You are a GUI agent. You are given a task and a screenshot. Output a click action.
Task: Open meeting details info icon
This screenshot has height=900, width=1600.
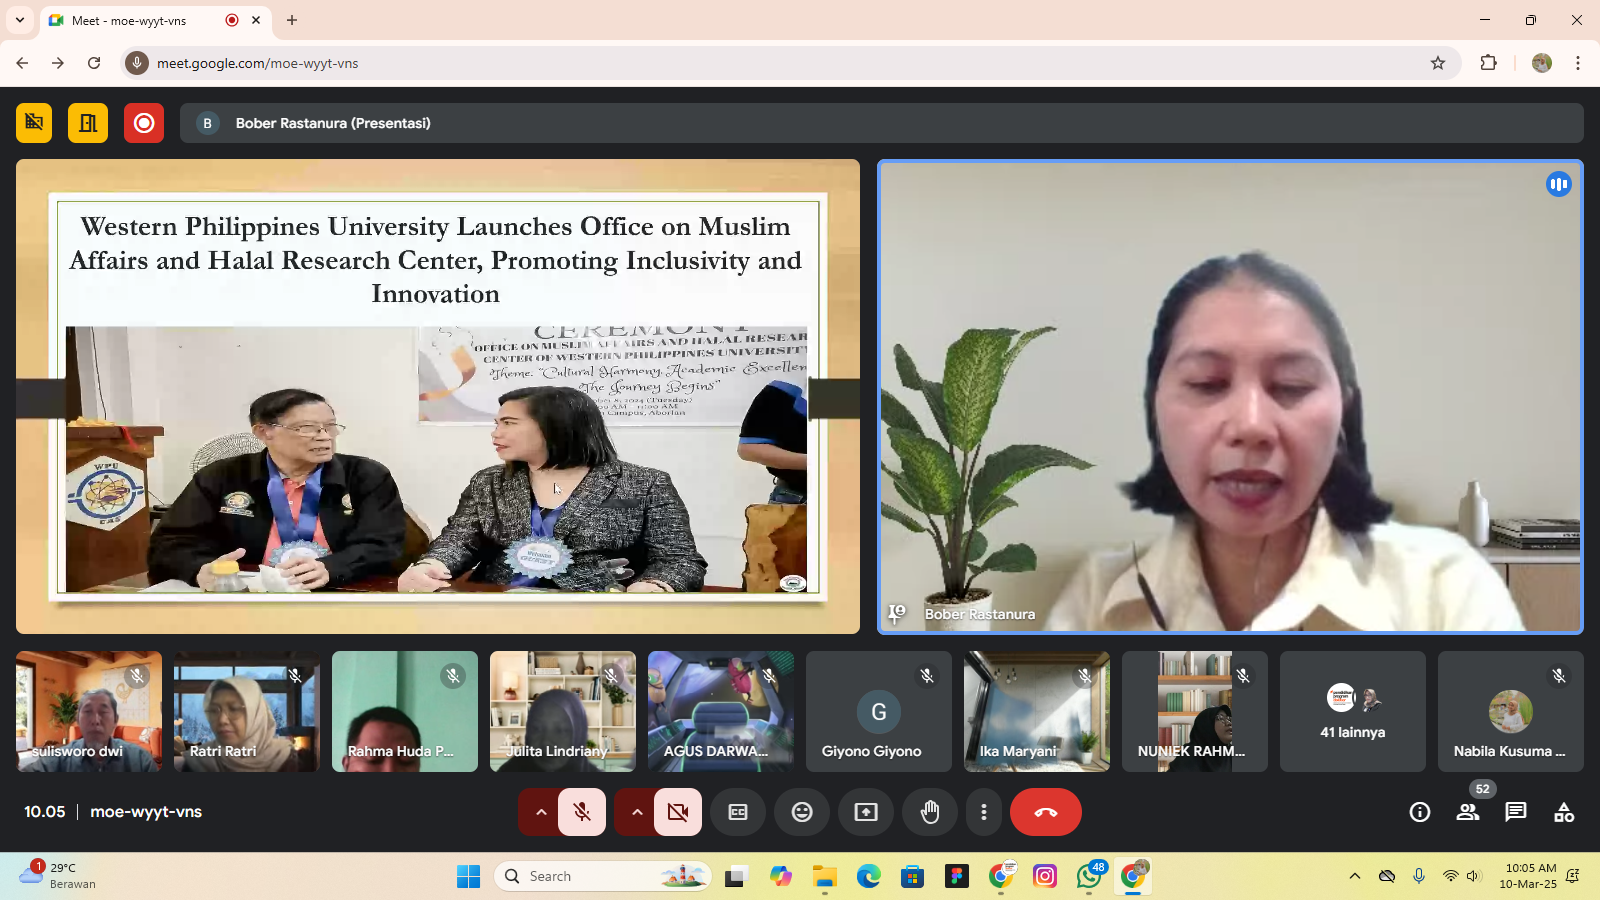(1420, 812)
